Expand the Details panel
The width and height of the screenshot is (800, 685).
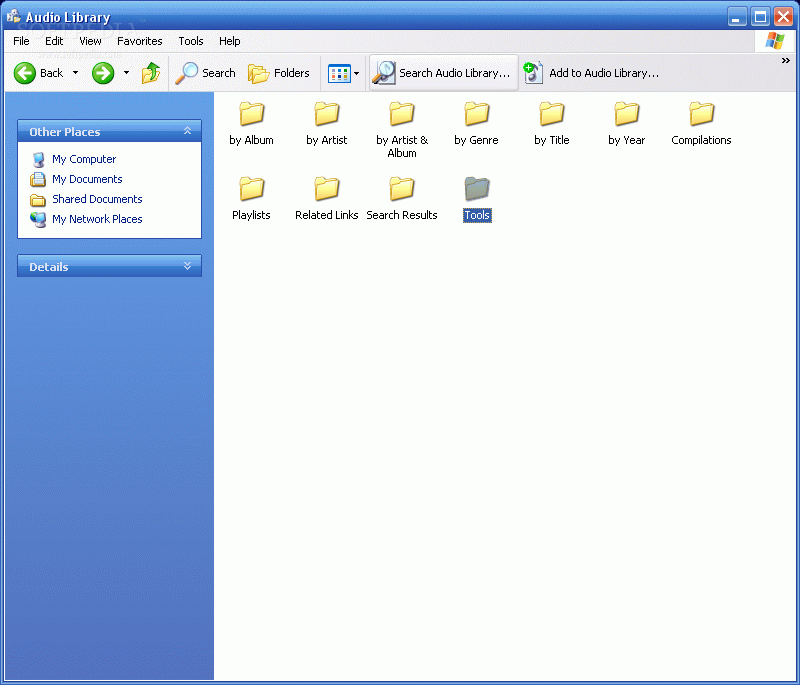(187, 266)
